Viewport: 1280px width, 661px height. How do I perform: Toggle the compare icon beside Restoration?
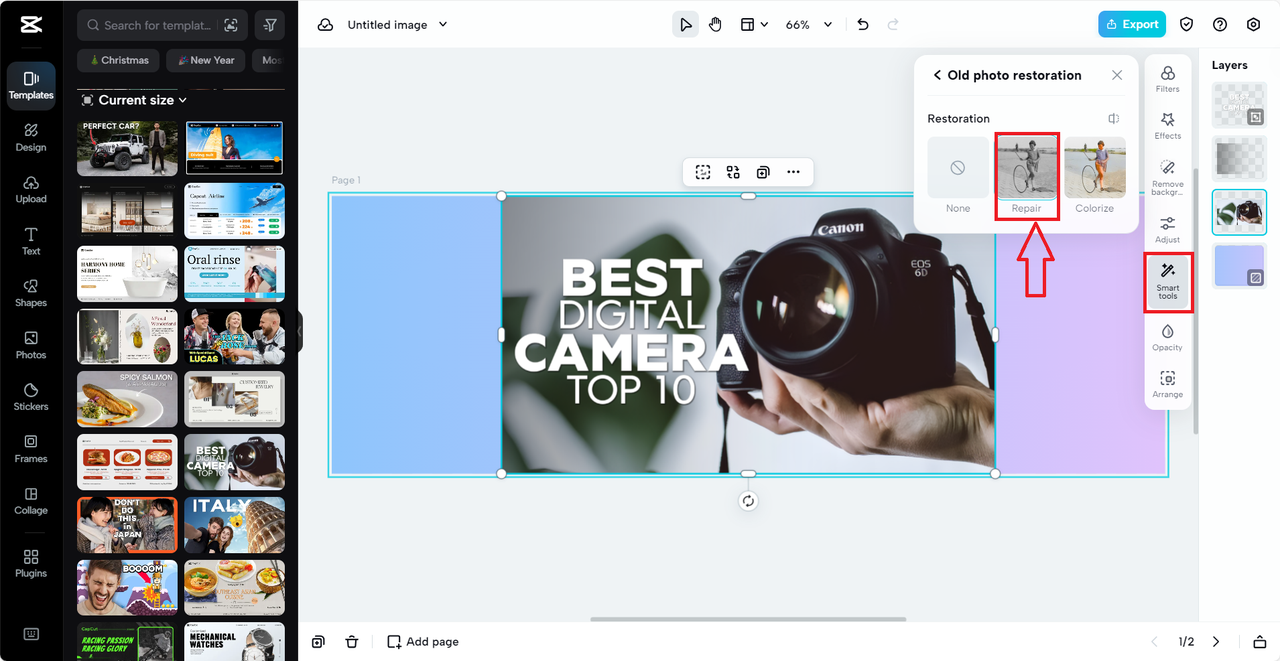tap(1114, 119)
